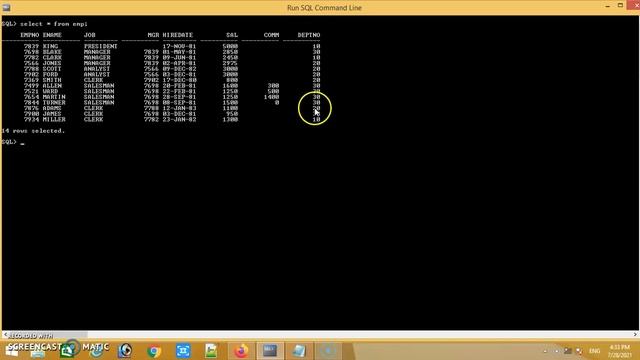This screenshot has width=640, height=360.
Task: Click the name ALLEN in results
Action: (52, 86)
